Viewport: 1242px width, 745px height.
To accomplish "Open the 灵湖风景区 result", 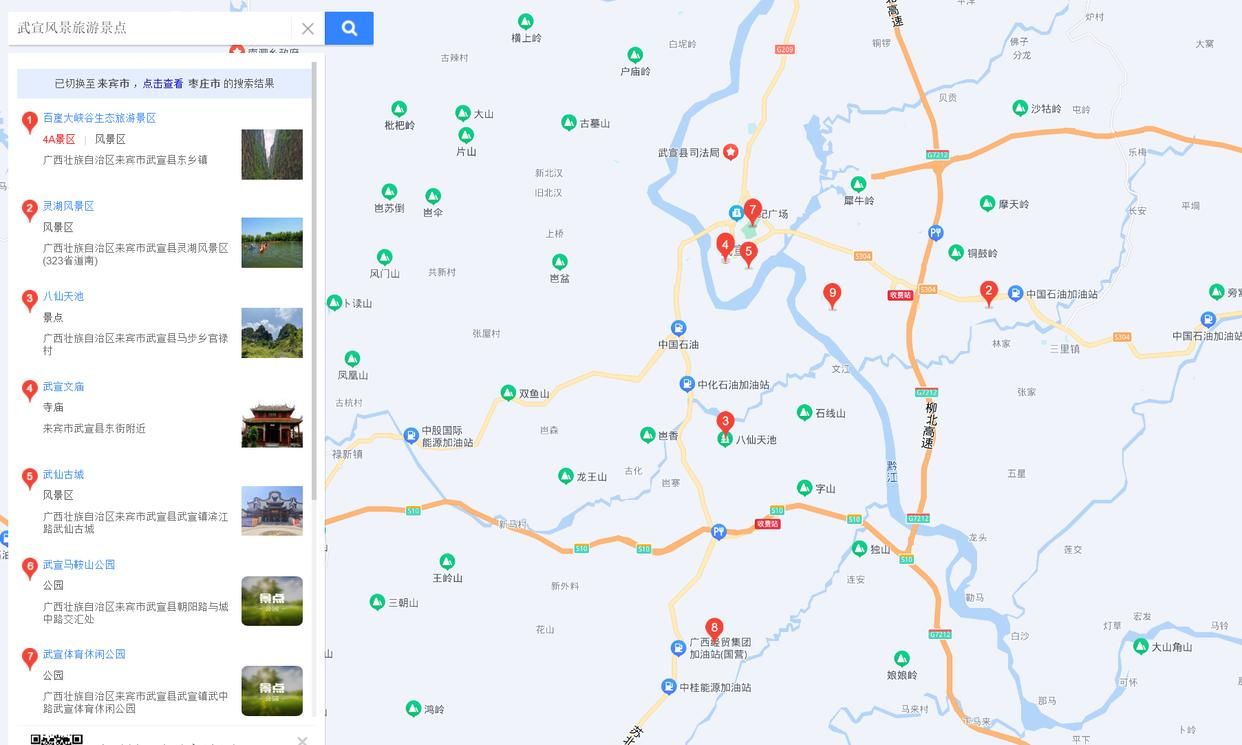I will (68, 206).
